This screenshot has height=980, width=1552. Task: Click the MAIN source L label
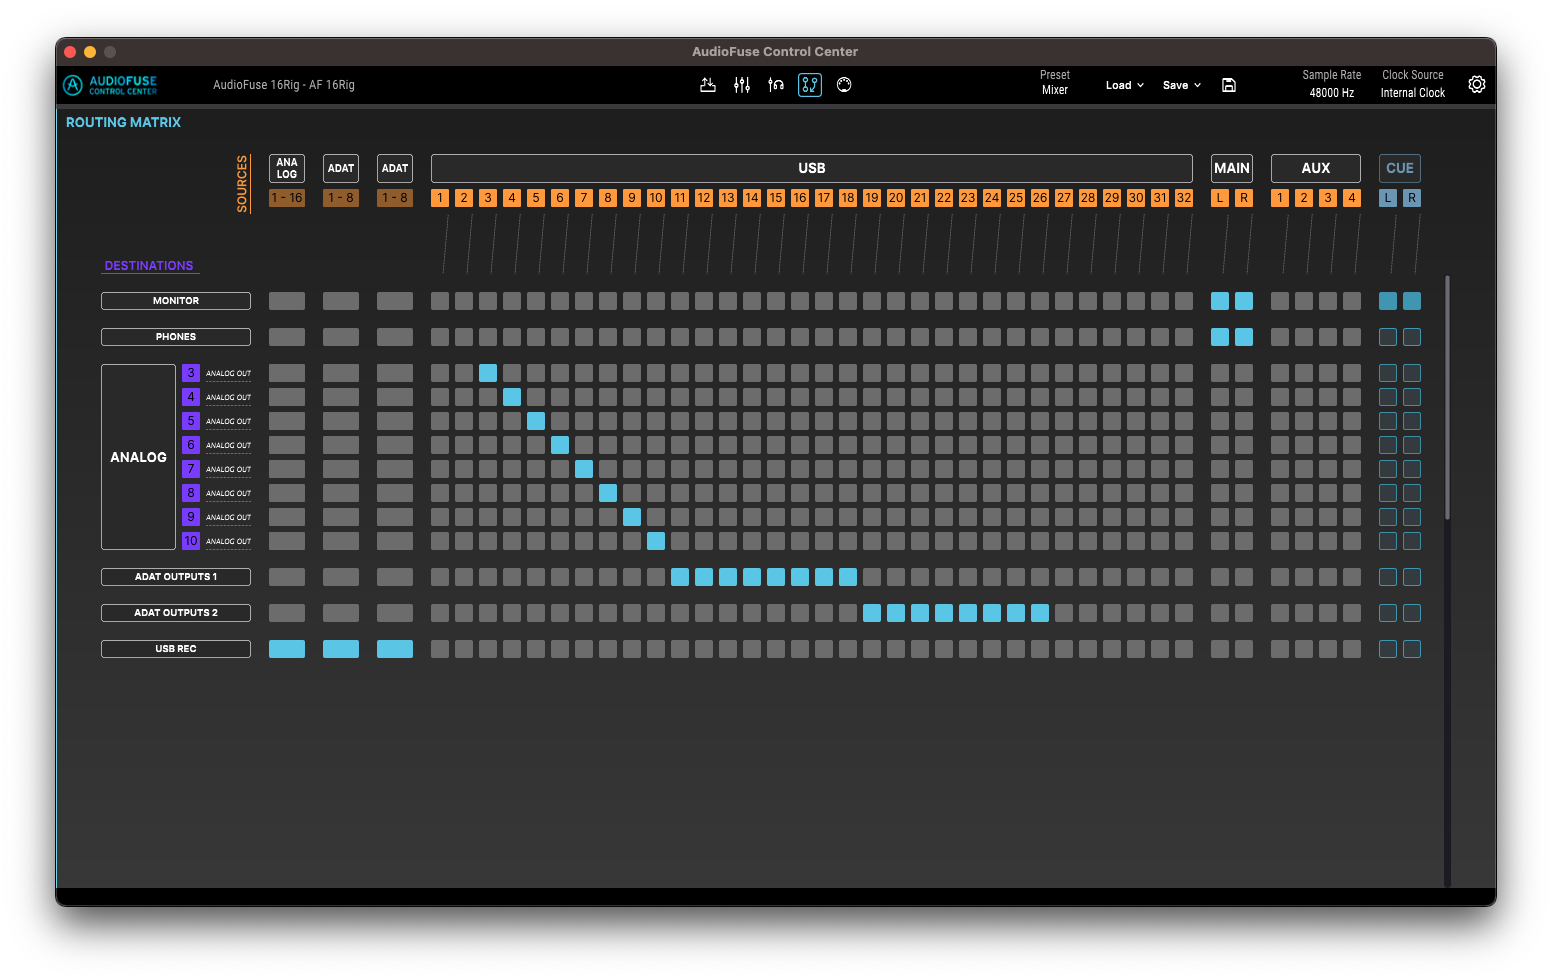pyautogui.click(x=1220, y=198)
